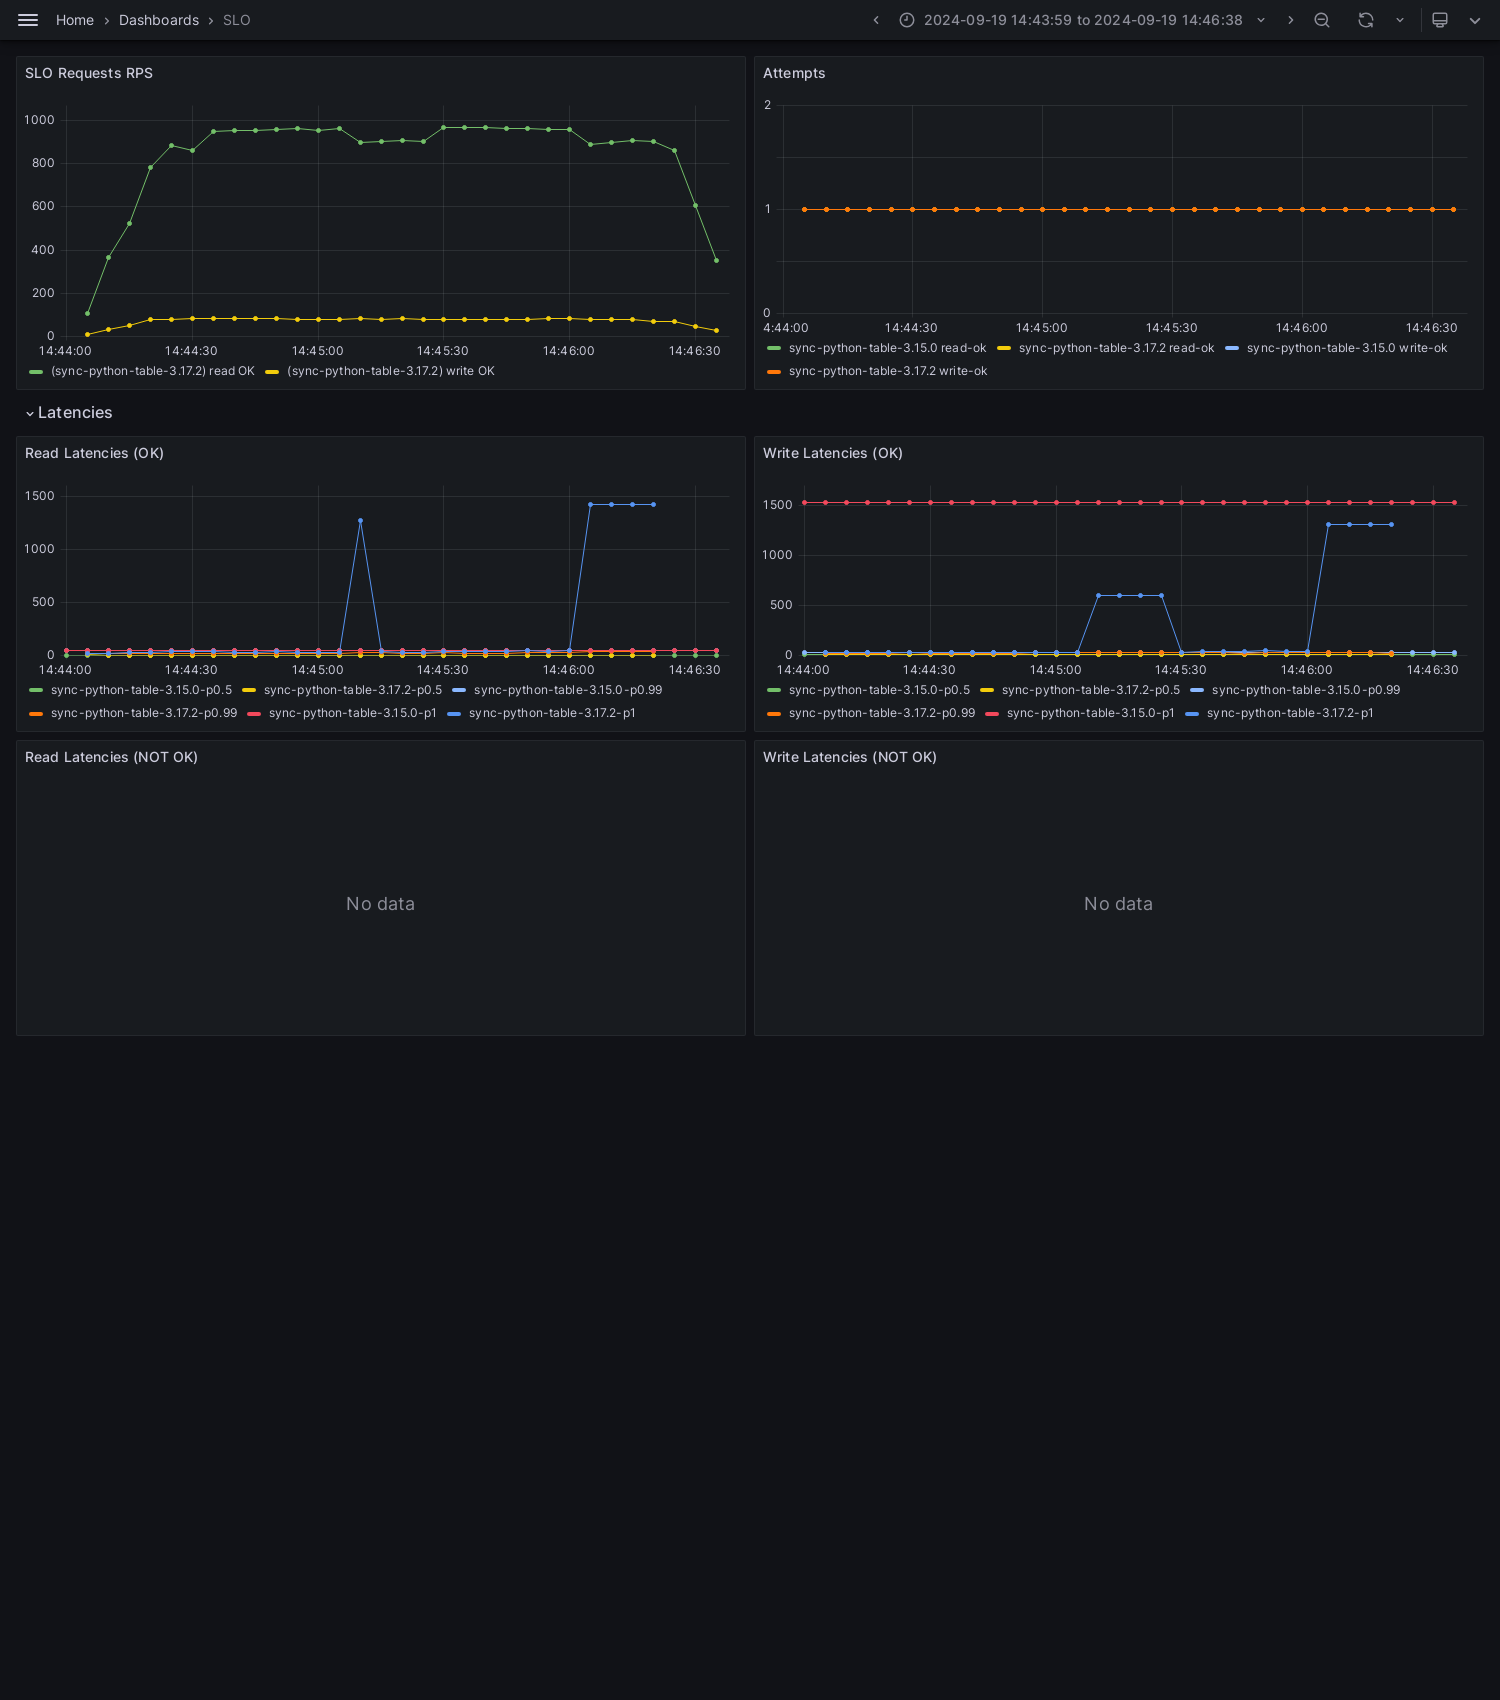The image size is (1500, 1700).
Task: Open Dashboards breadcrumb link
Action: click(x=159, y=20)
